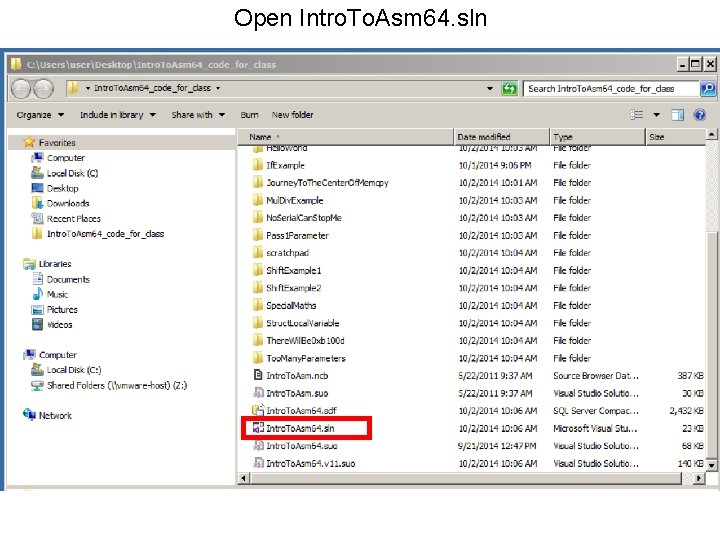
Task: Open the Videos library
Action: click(x=59, y=325)
